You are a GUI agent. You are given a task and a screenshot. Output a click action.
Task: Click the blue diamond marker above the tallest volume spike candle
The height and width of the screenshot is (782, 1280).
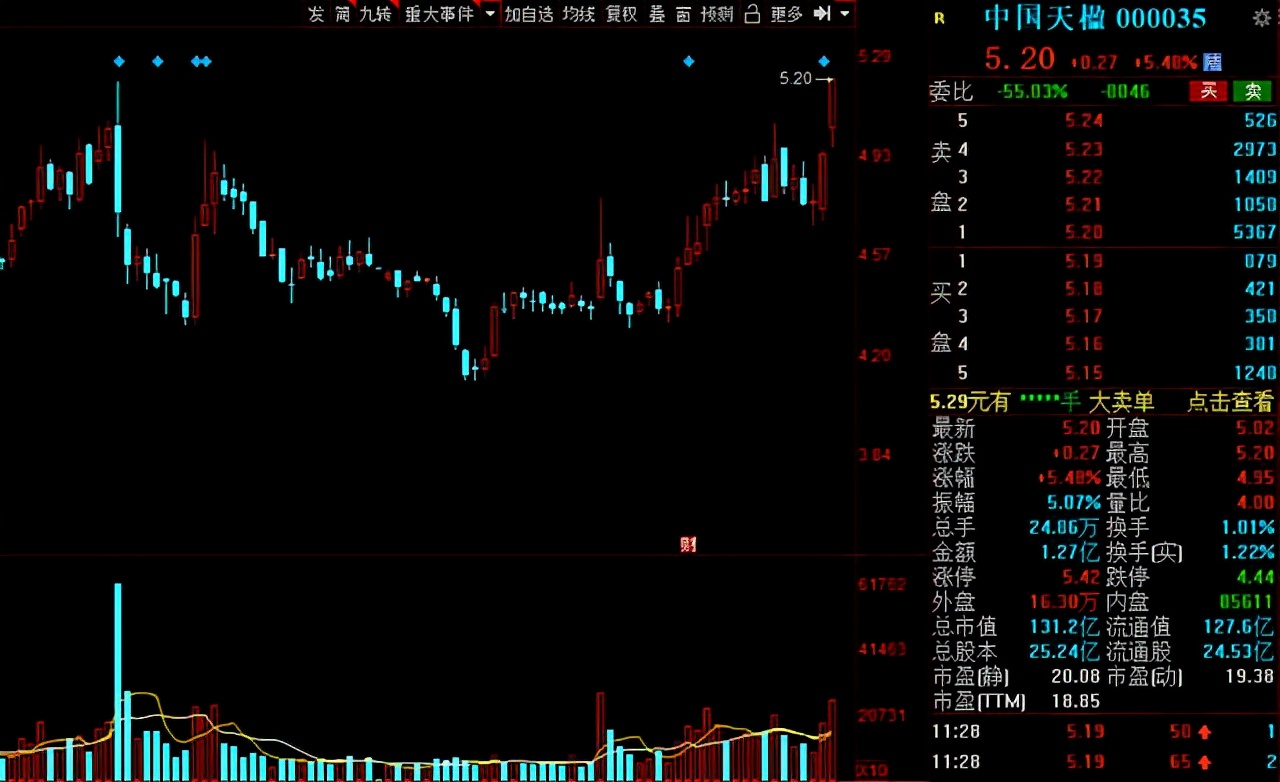pos(119,62)
